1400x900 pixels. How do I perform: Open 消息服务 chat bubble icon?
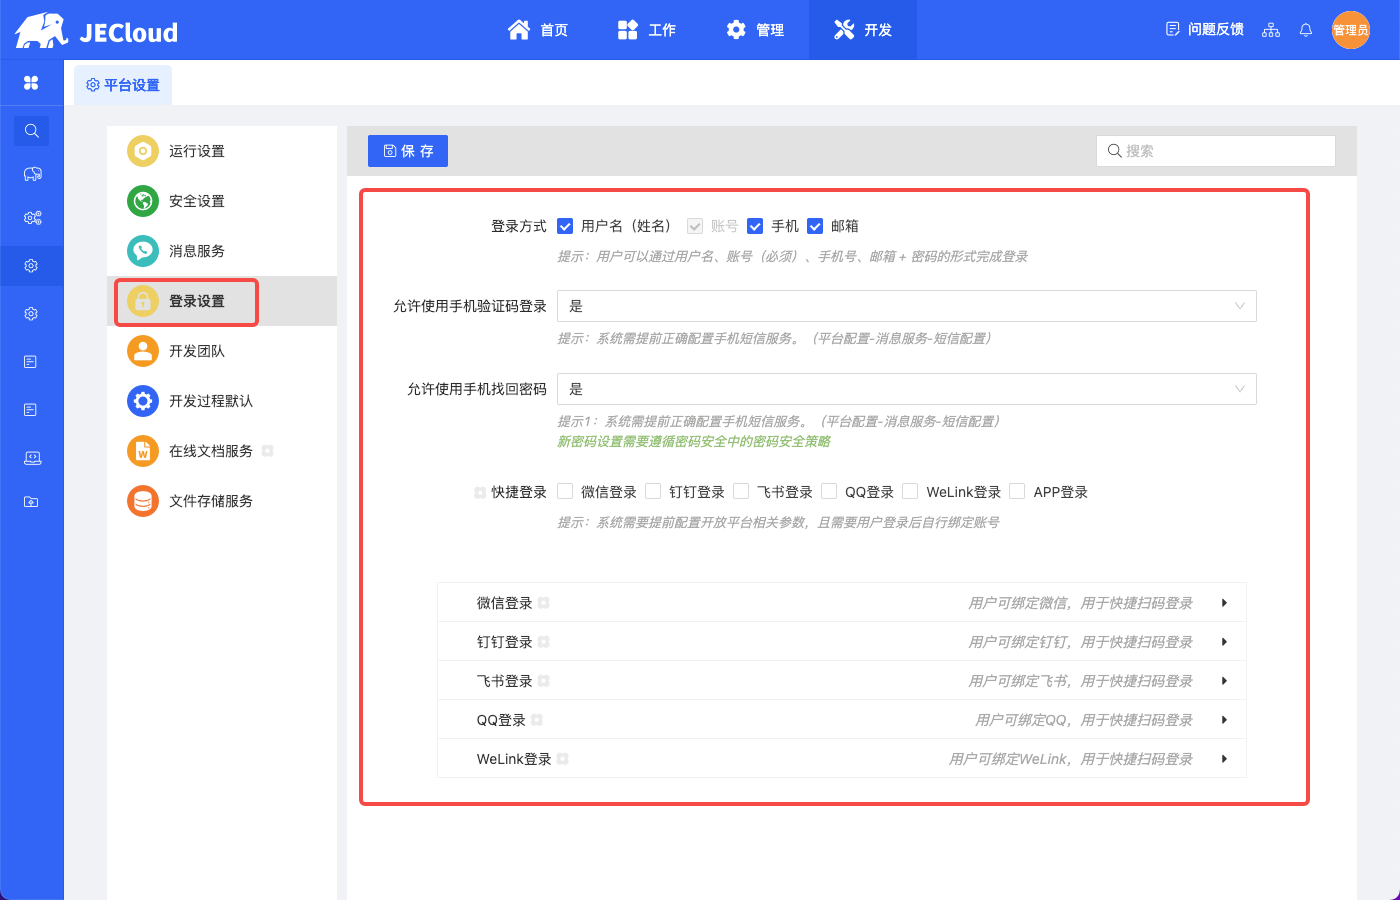pos(143,251)
